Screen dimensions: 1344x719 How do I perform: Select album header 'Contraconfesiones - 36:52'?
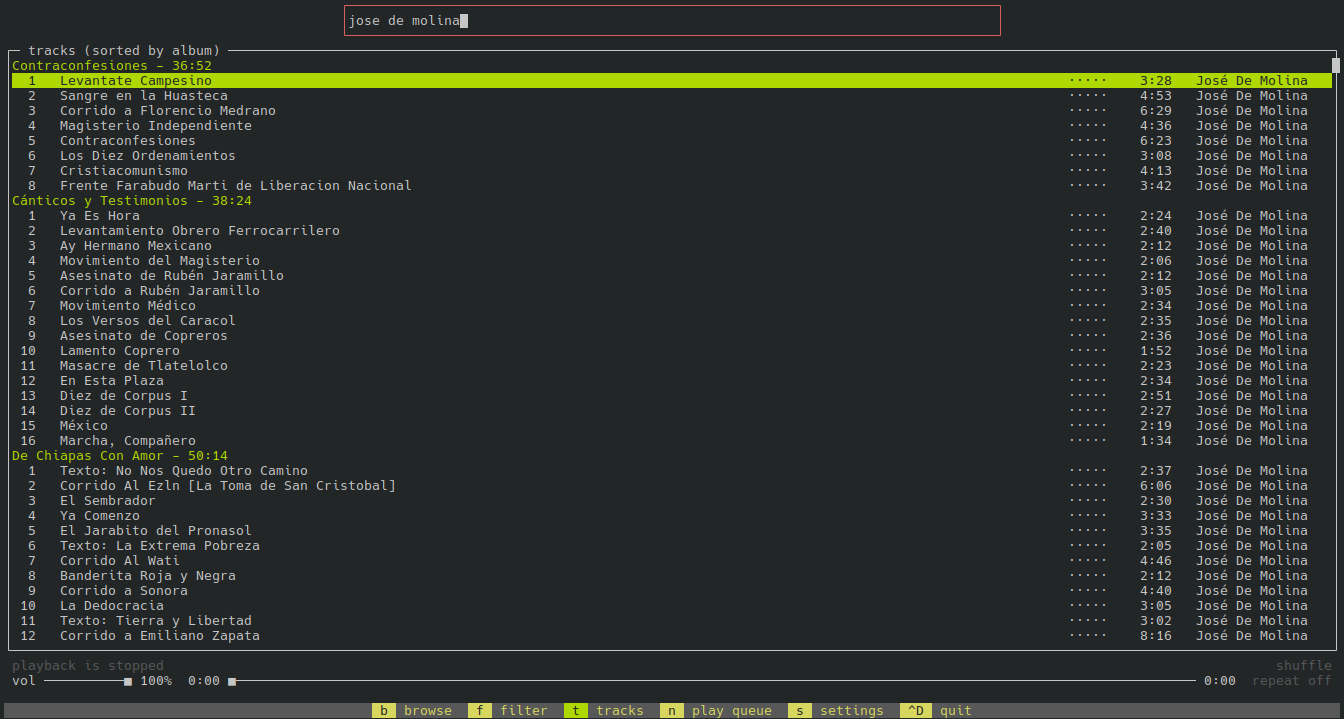112,66
